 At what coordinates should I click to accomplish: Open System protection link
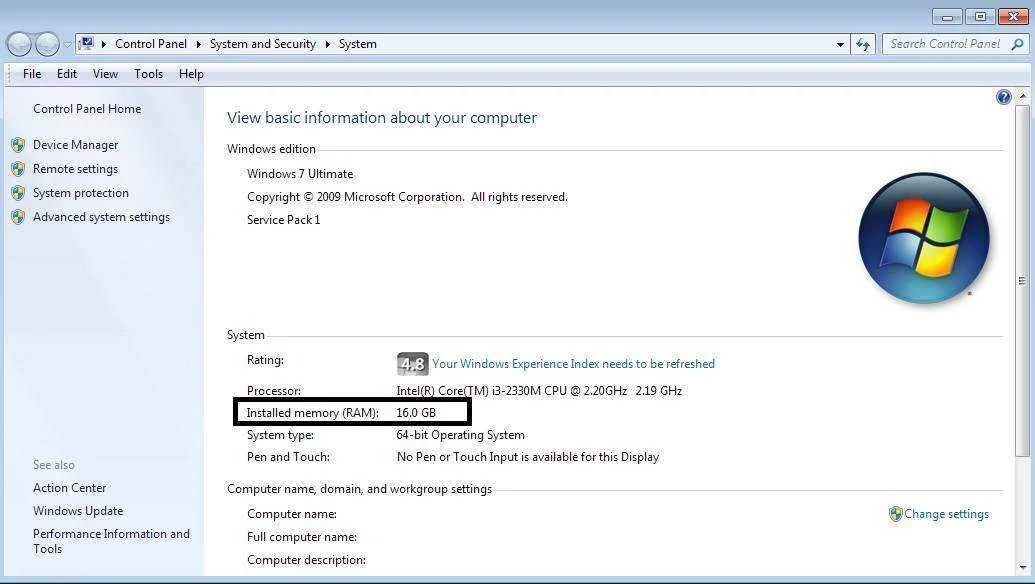81,193
